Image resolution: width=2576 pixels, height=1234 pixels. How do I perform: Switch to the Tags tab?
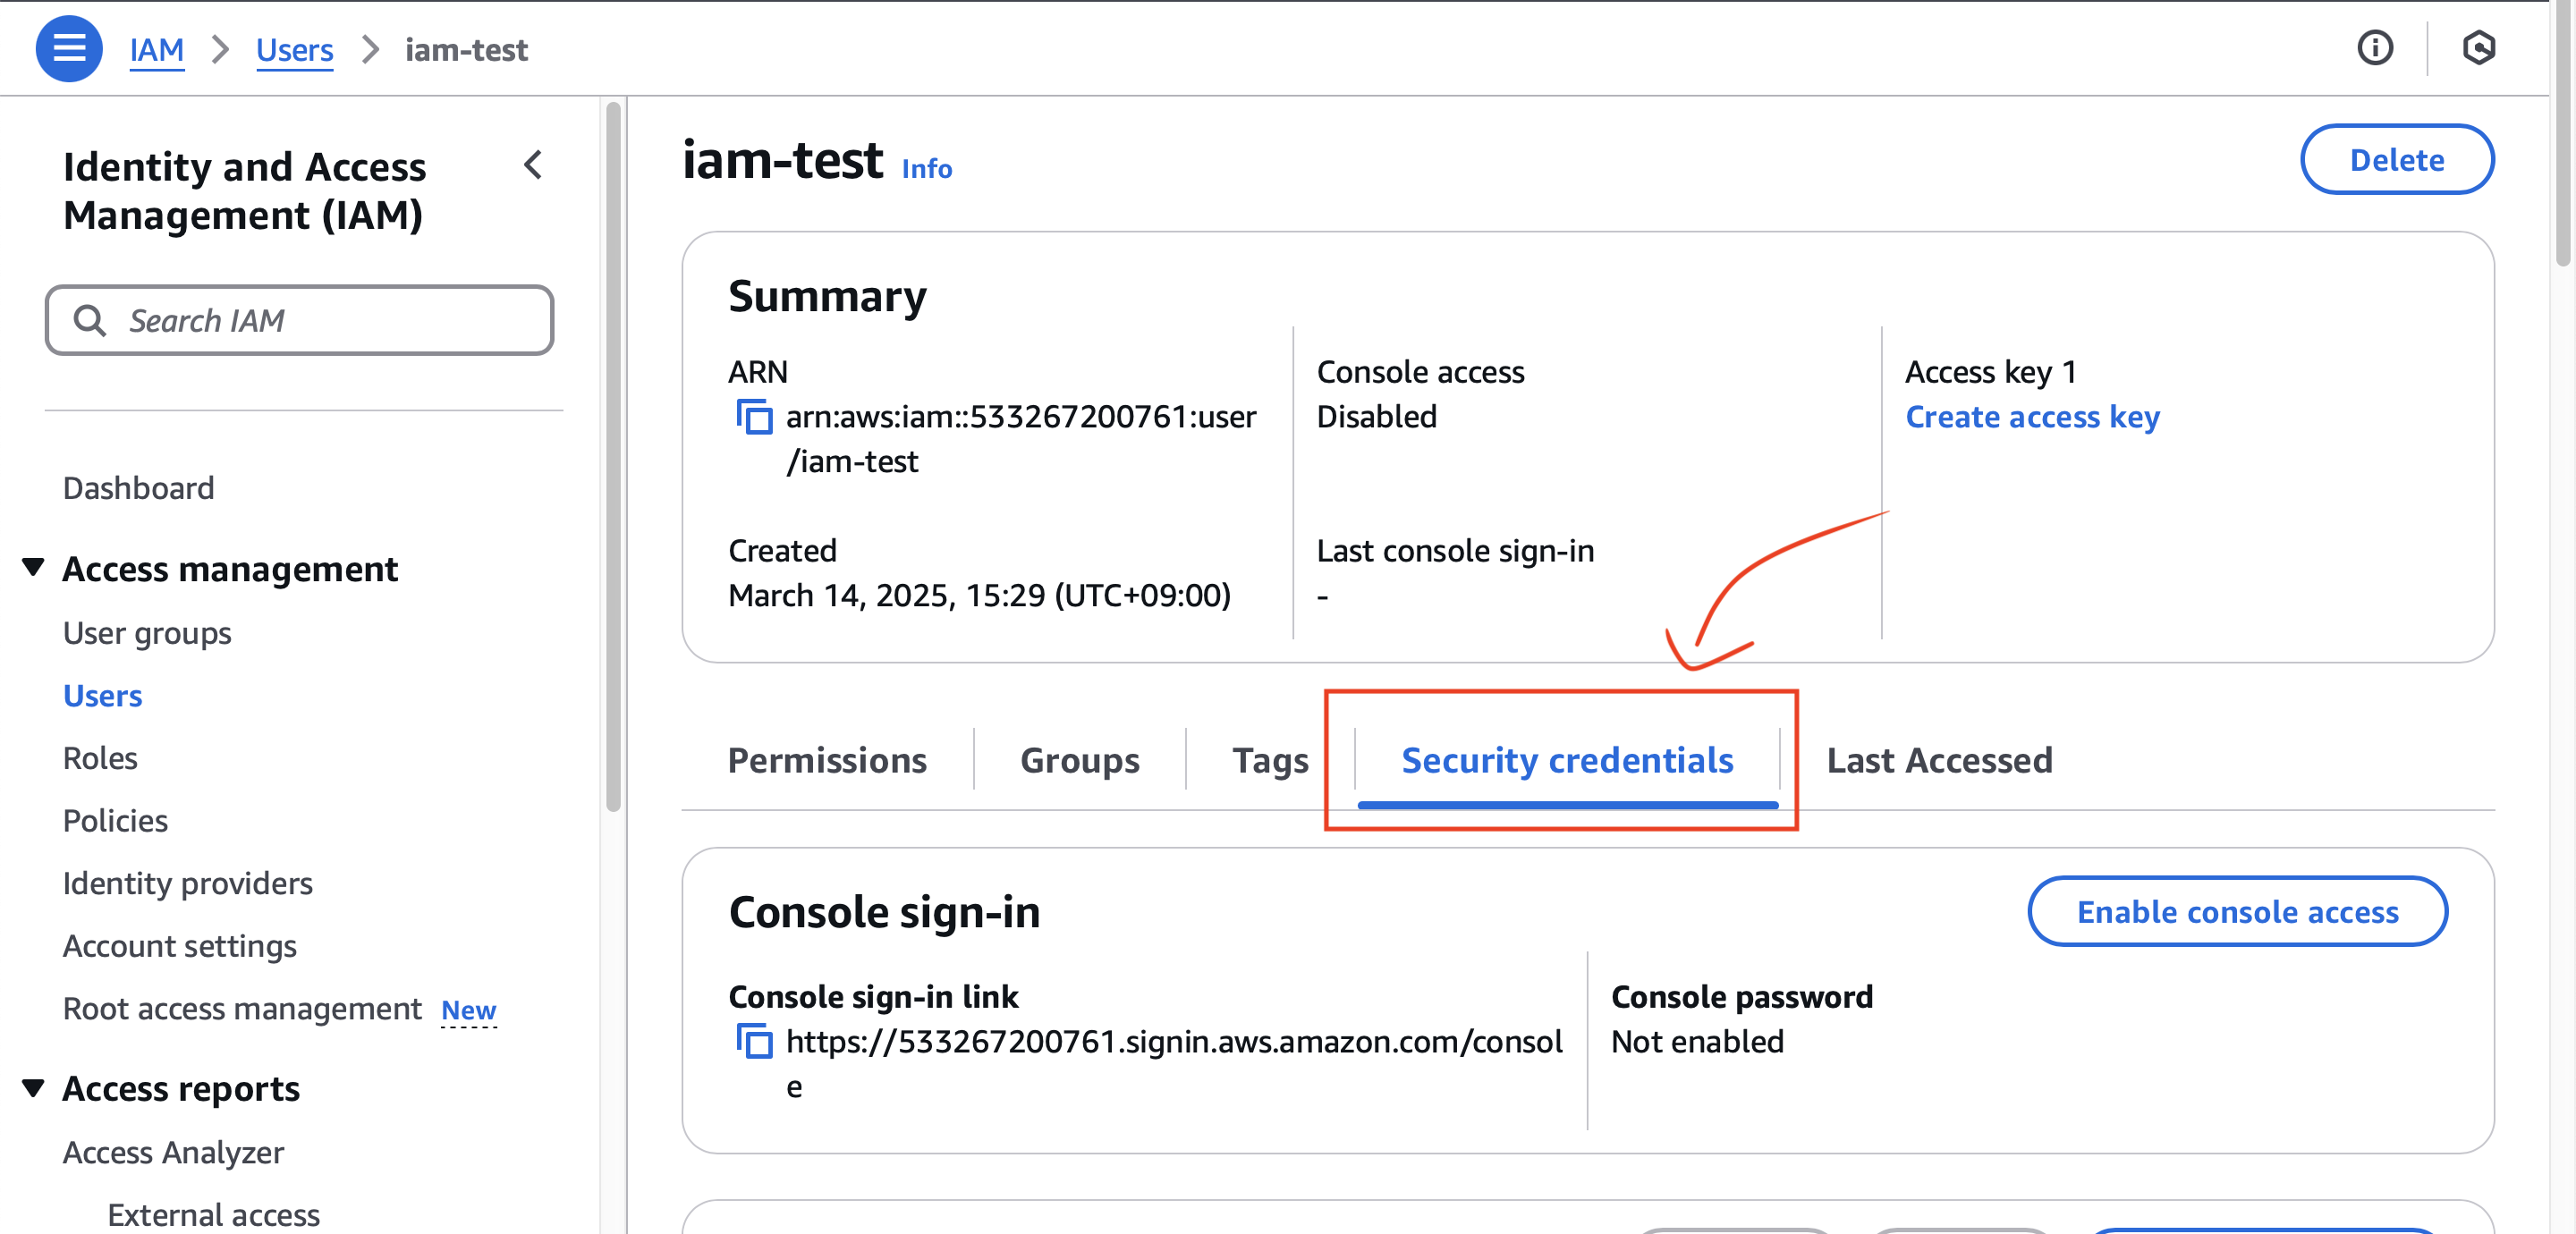coord(1270,760)
